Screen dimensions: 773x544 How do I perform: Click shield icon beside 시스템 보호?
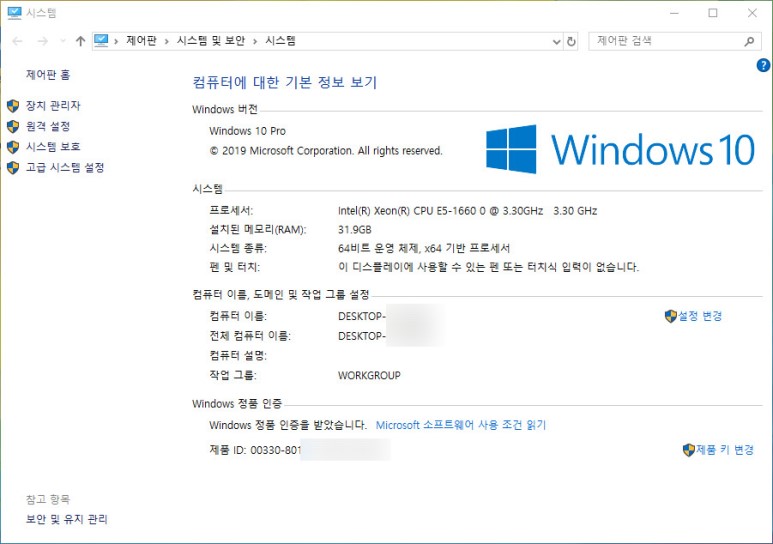(x=13, y=147)
